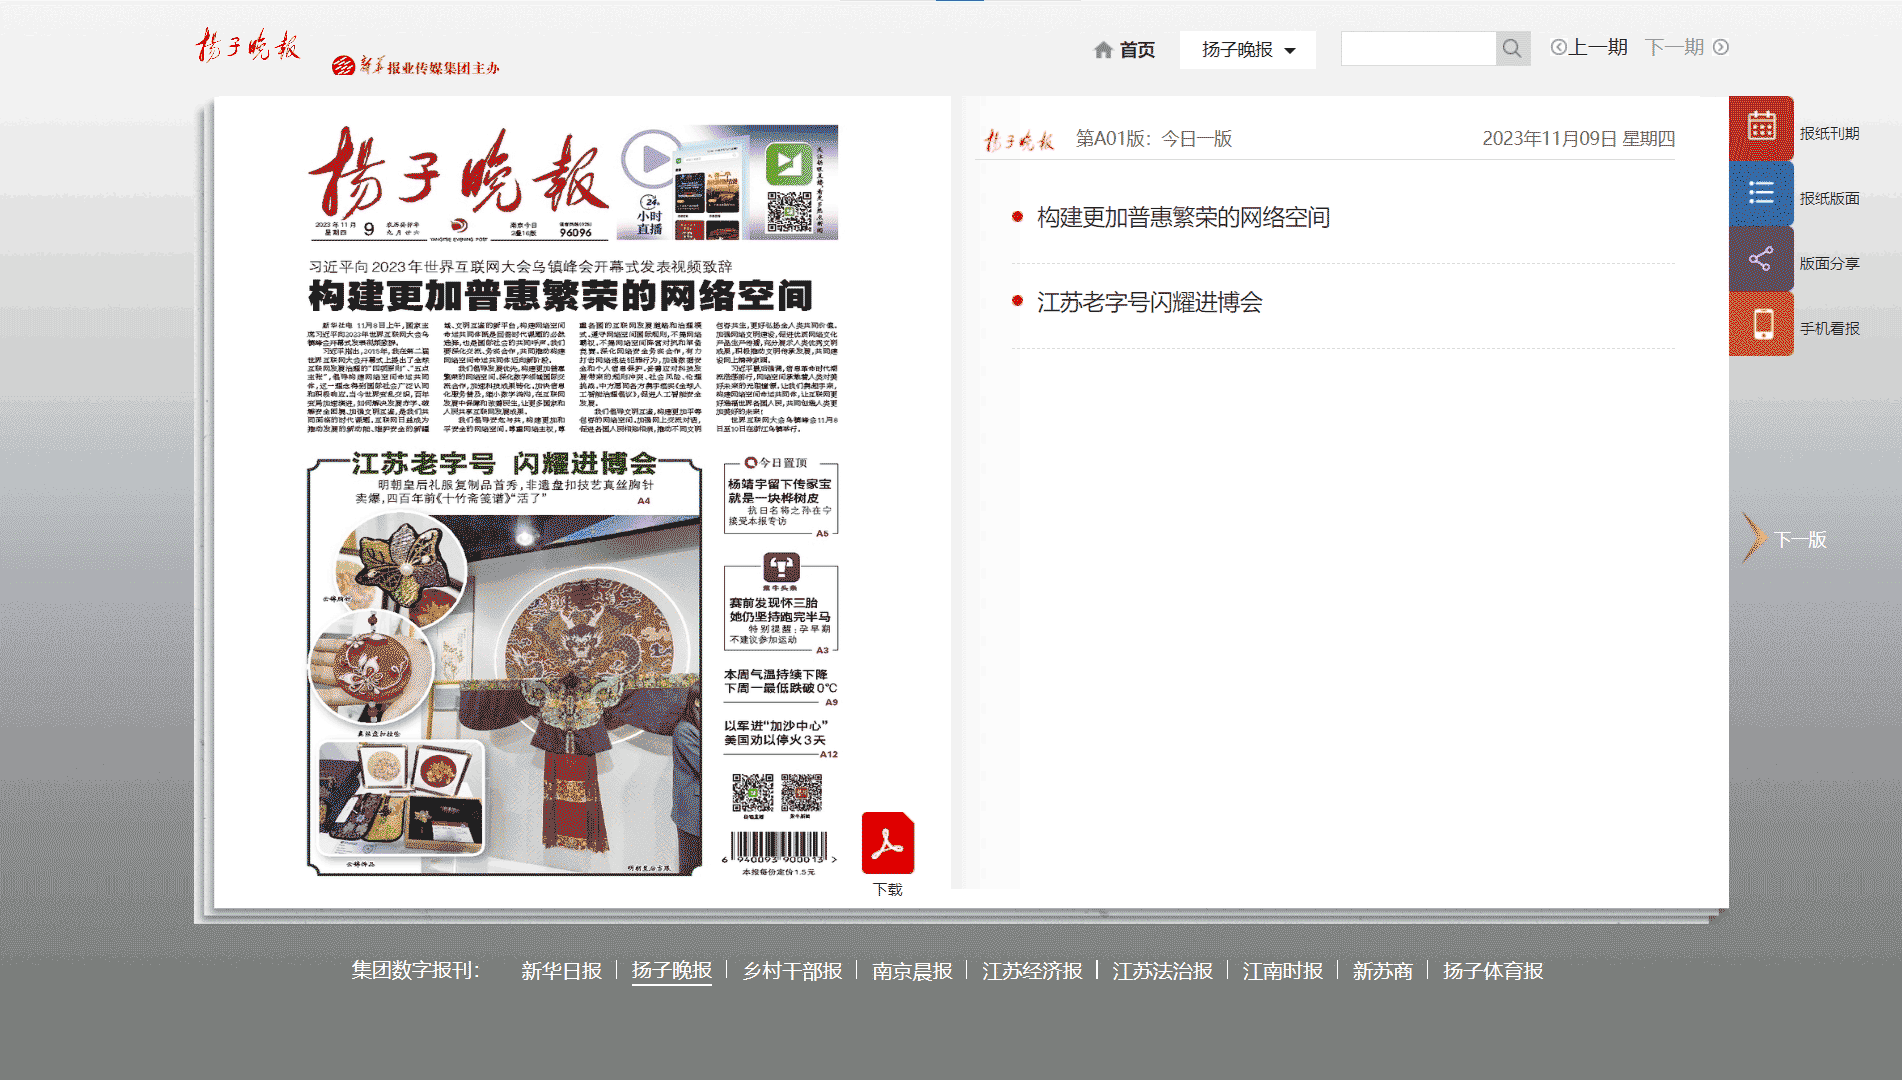Click the newspaper front page headline 构建更加普惠繁荣的网络空间
Image resolution: width=1902 pixels, height=1080 pixels.
560,296
